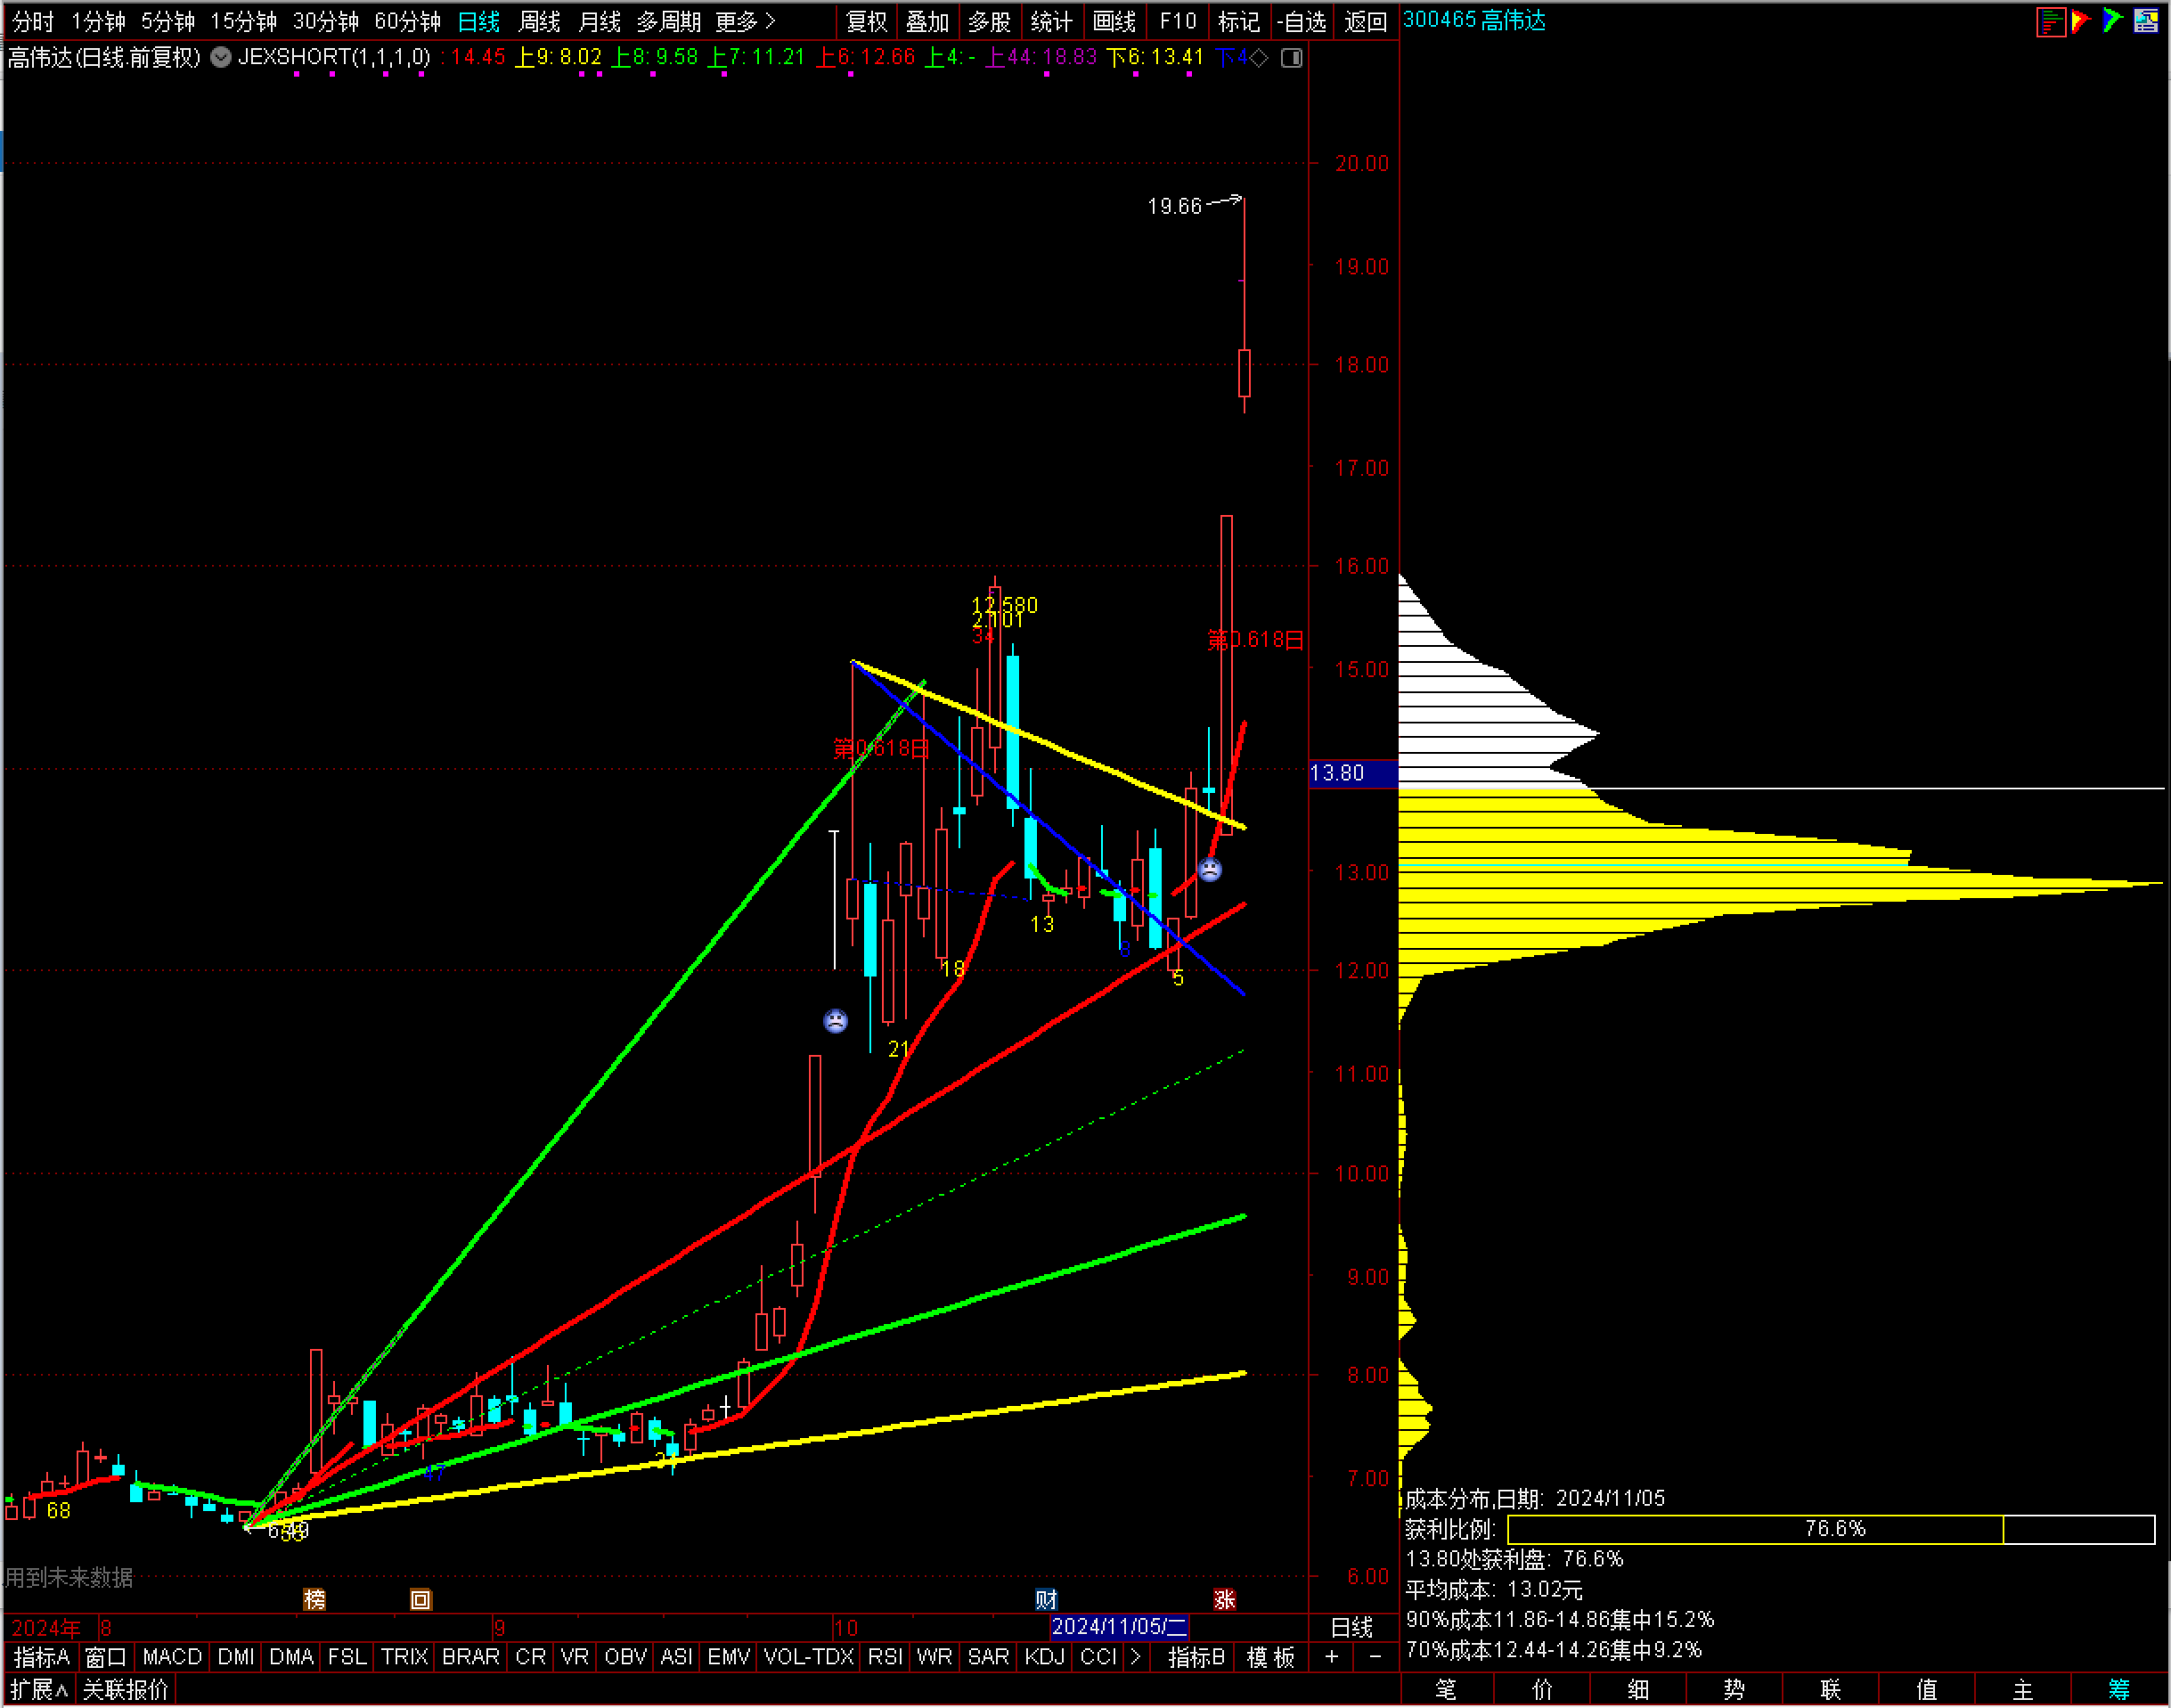Select the MACD indicator

[x=172, y=1657]
